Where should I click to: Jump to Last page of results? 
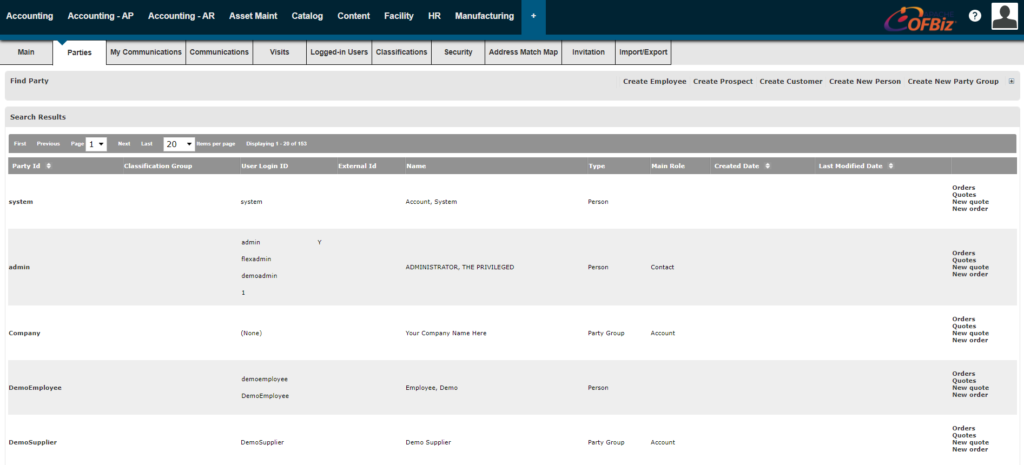[x=147, y=144]
